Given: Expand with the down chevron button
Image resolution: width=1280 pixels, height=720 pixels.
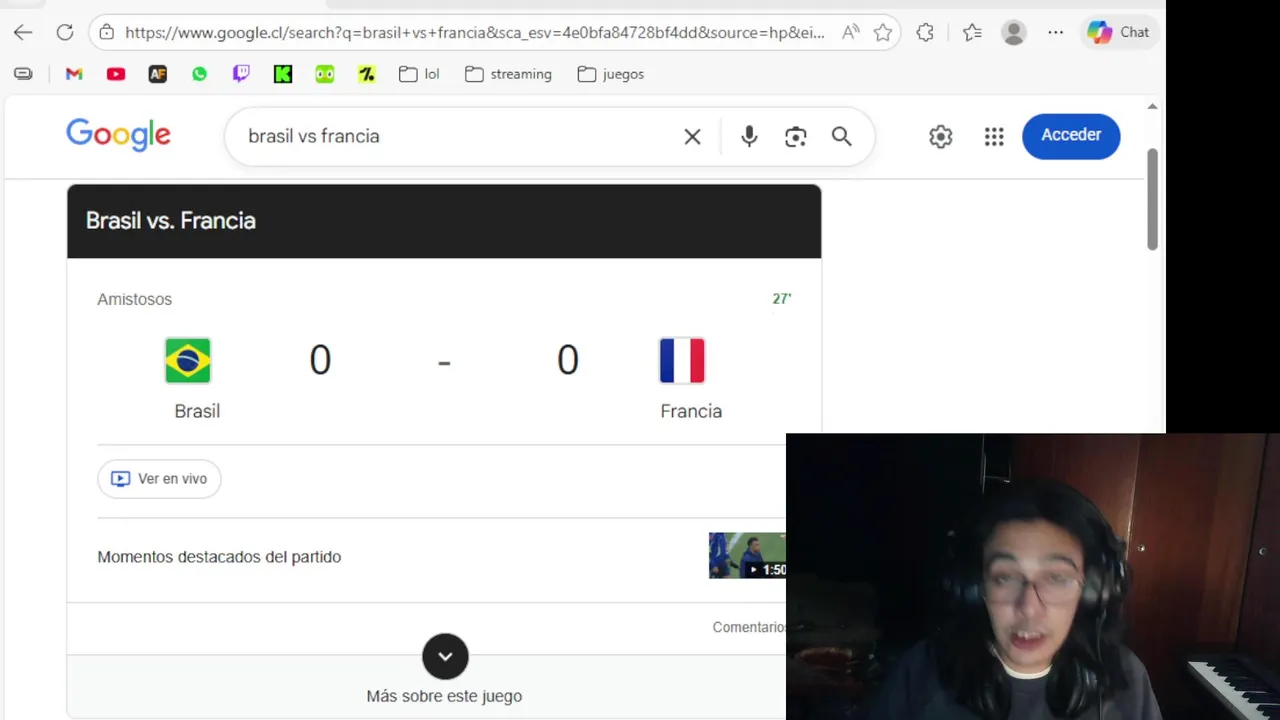Looking at the screenshot, I should click(x=445, y=657).
